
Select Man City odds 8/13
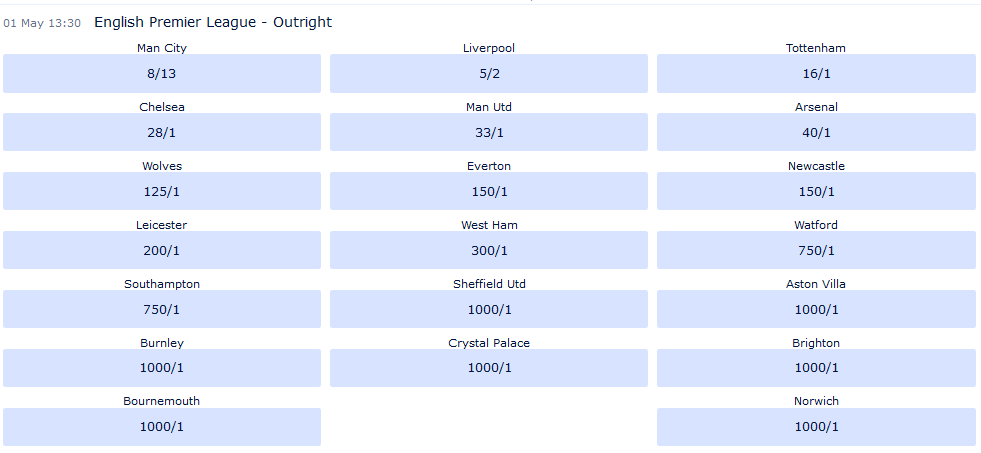[162, 73]
